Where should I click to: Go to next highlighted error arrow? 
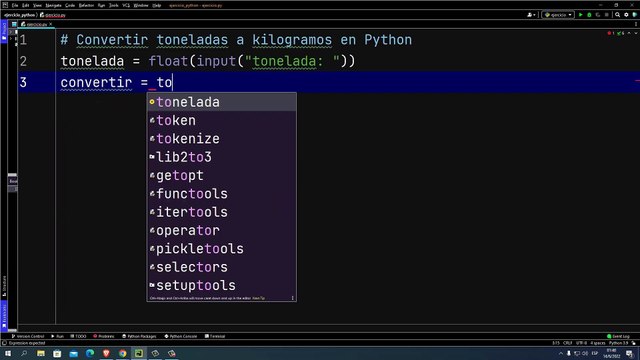(636, 33)
